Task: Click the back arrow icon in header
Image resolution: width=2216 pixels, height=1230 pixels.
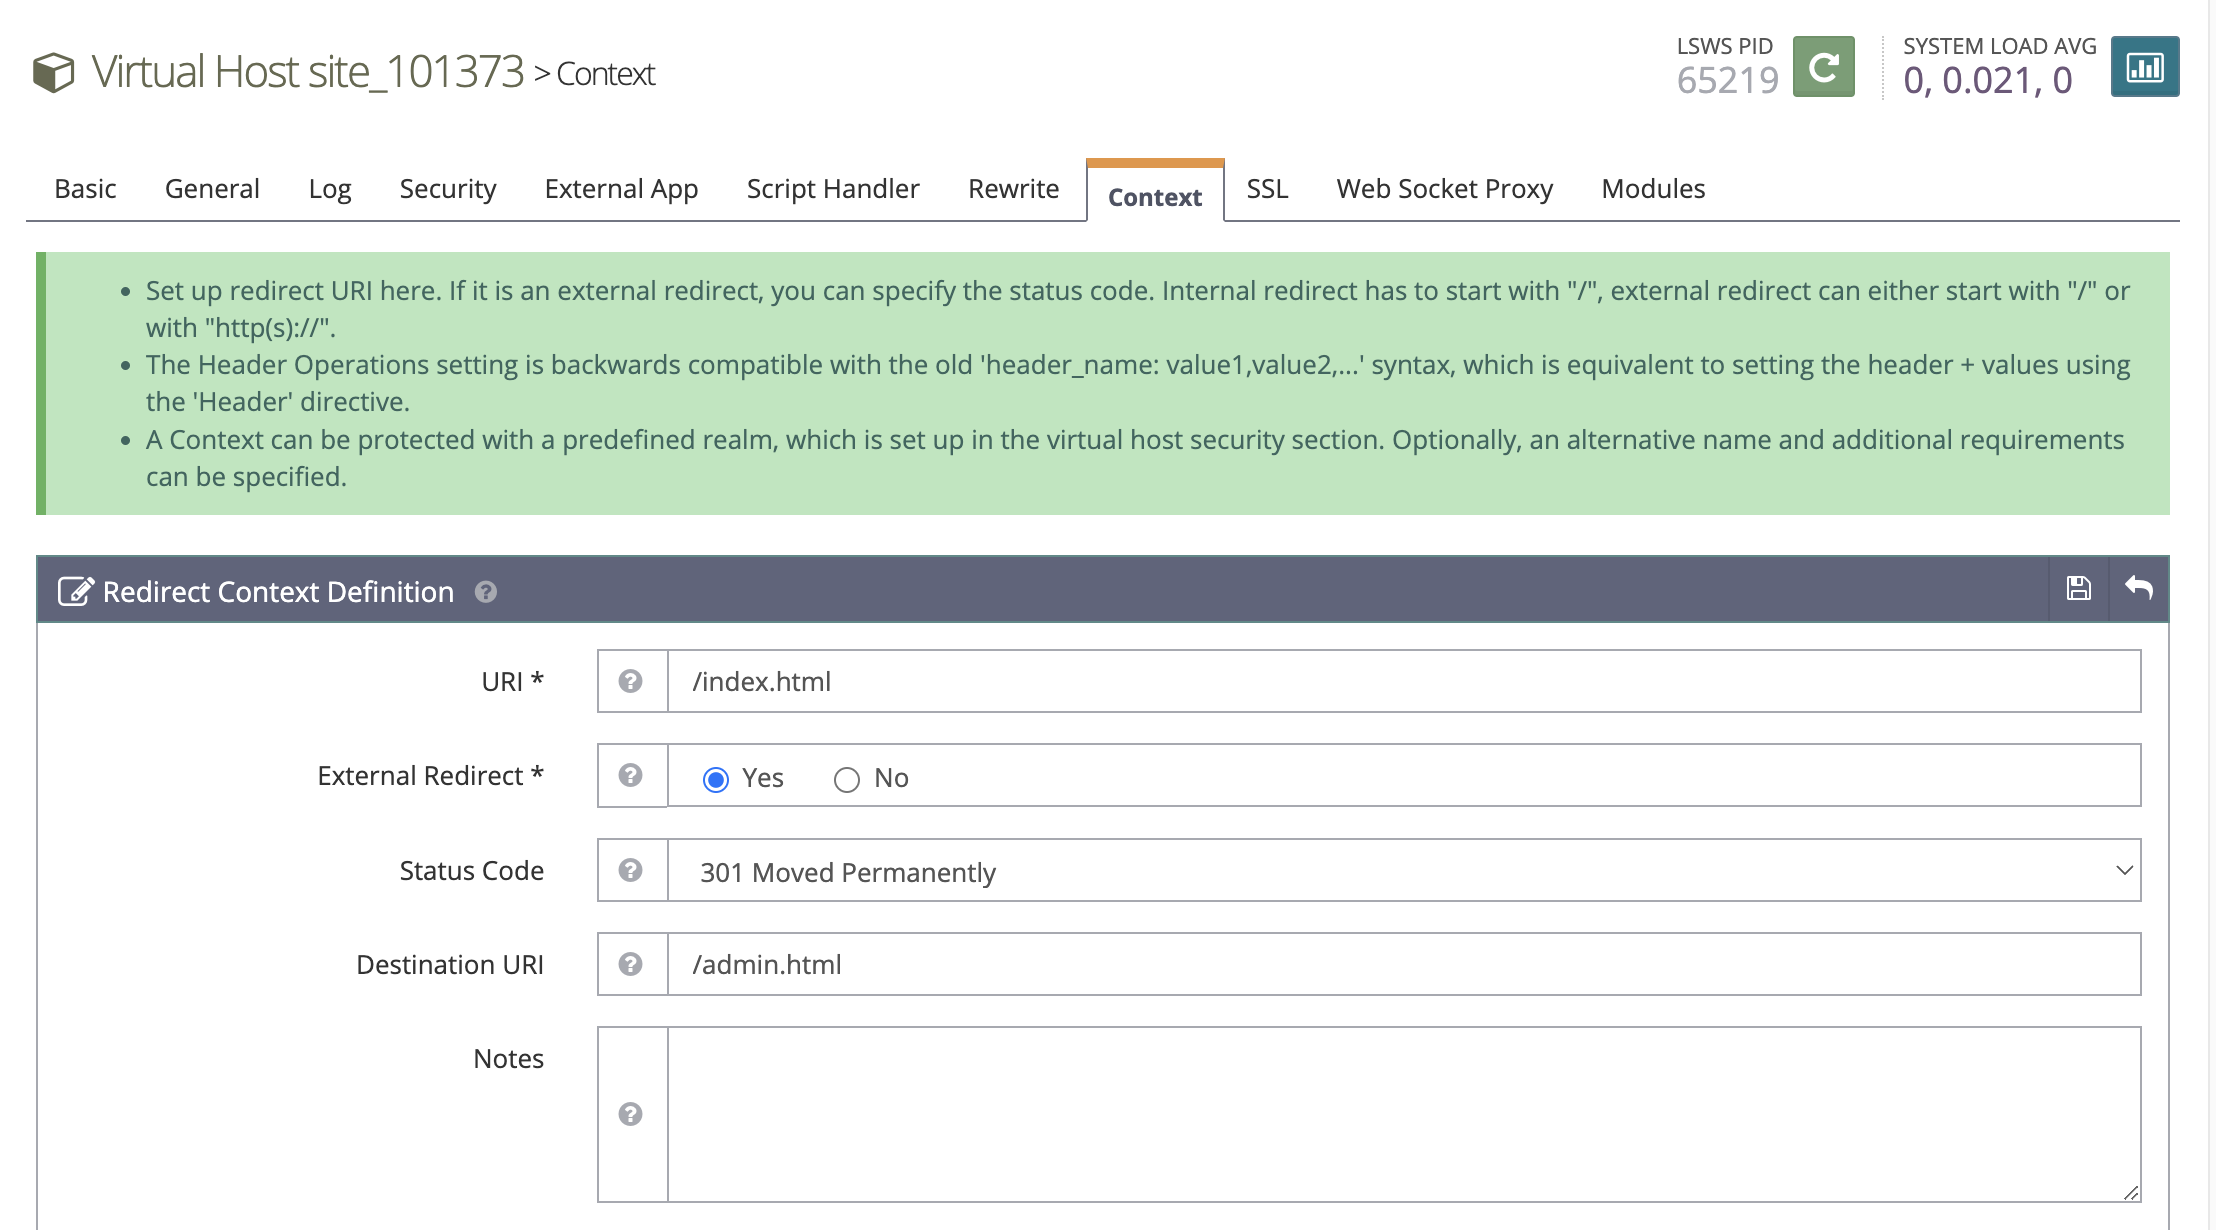Action: 2138,589
